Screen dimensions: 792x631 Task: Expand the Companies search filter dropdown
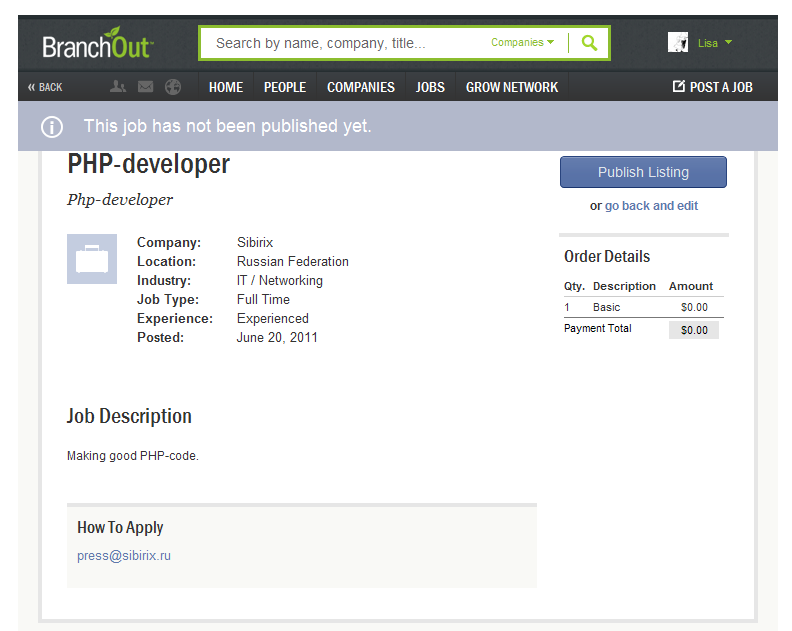click(x=522, y=42)
